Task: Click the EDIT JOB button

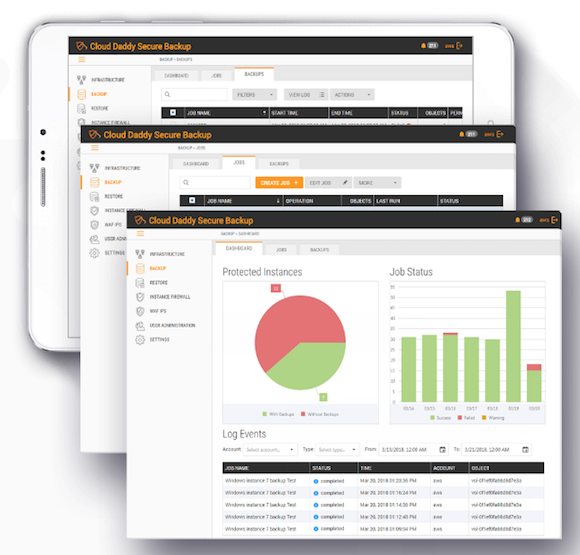Action: 328,183
